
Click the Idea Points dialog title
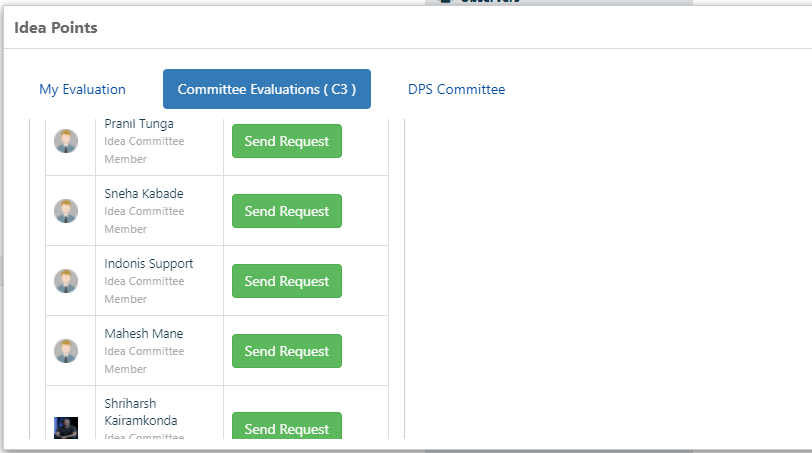[56, 27]
